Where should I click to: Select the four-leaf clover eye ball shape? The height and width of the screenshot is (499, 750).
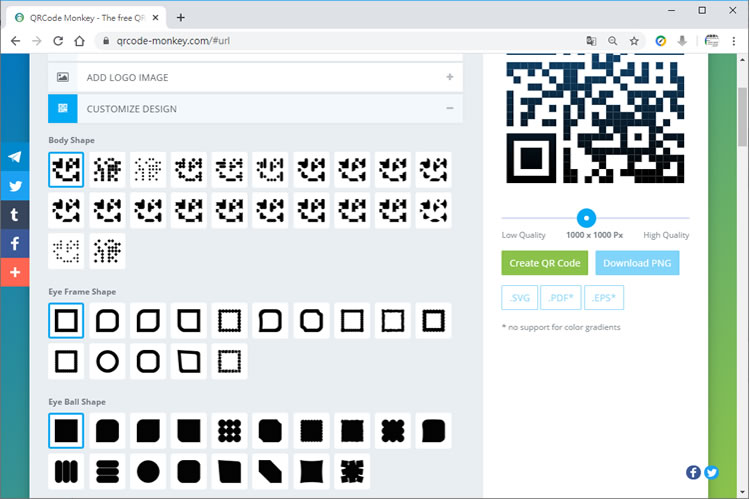coord(393,431)
